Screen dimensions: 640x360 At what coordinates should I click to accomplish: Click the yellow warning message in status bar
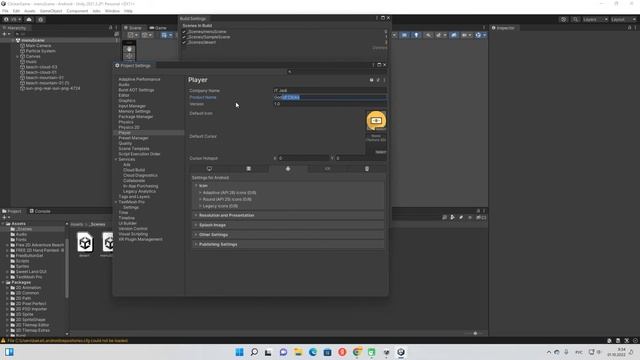(68, 340)
